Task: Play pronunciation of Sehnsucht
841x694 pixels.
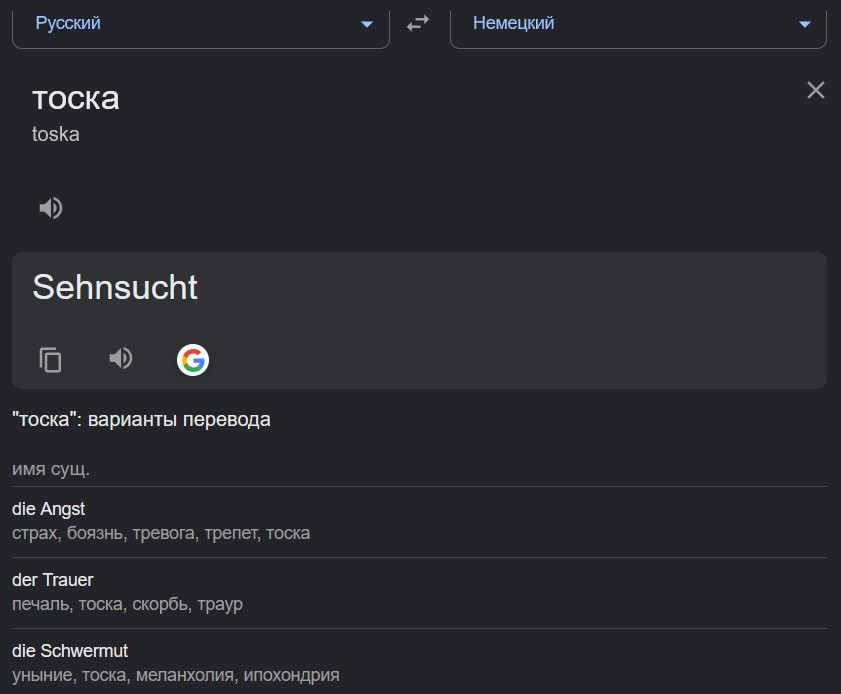Action: click(121, 358)
